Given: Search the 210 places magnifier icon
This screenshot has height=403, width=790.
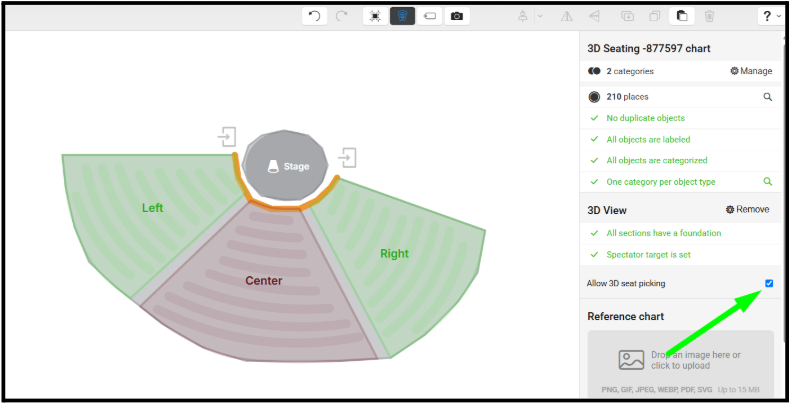Looking at the screenshot, I should (767, 97).
